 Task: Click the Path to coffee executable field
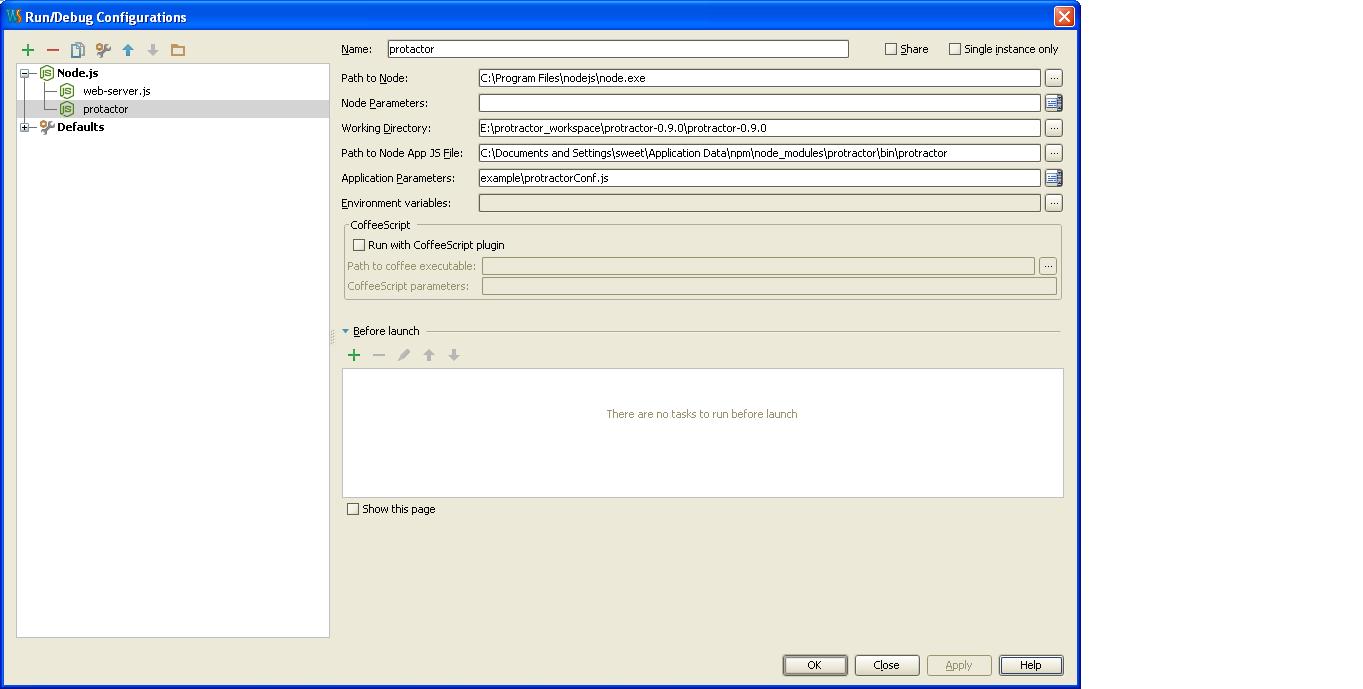(758, 266)
